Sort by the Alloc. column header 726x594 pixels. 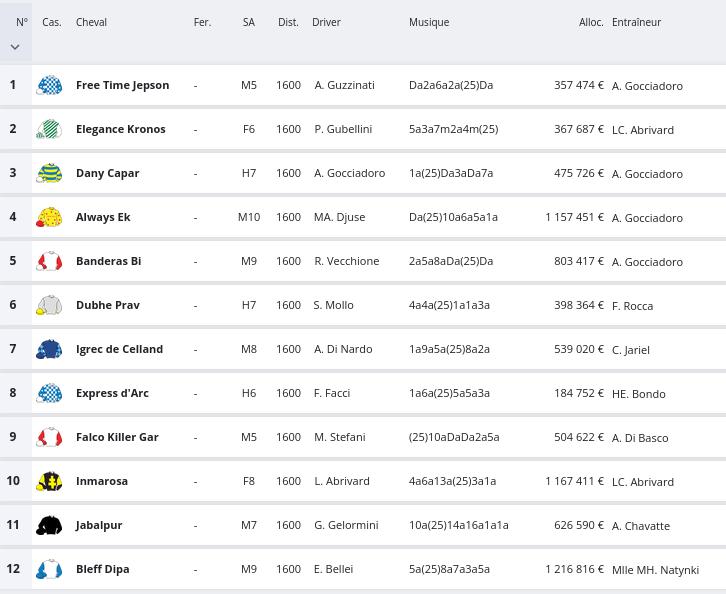[x=590, y=22]
